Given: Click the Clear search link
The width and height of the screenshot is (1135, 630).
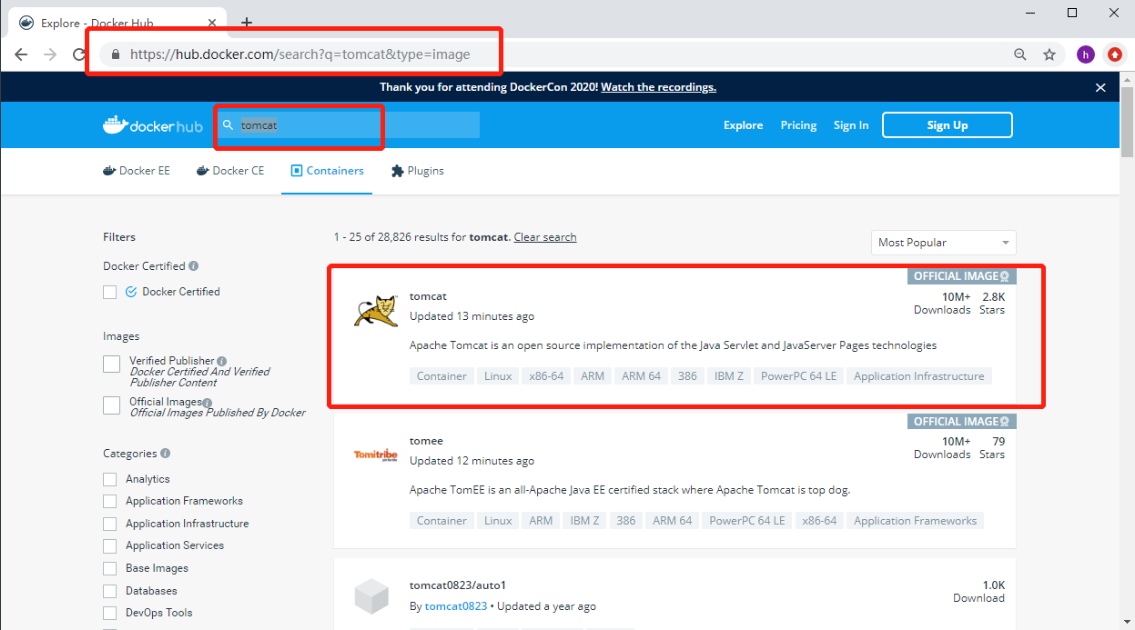Looking at the screenshot, I should click(x=545, y=237).
